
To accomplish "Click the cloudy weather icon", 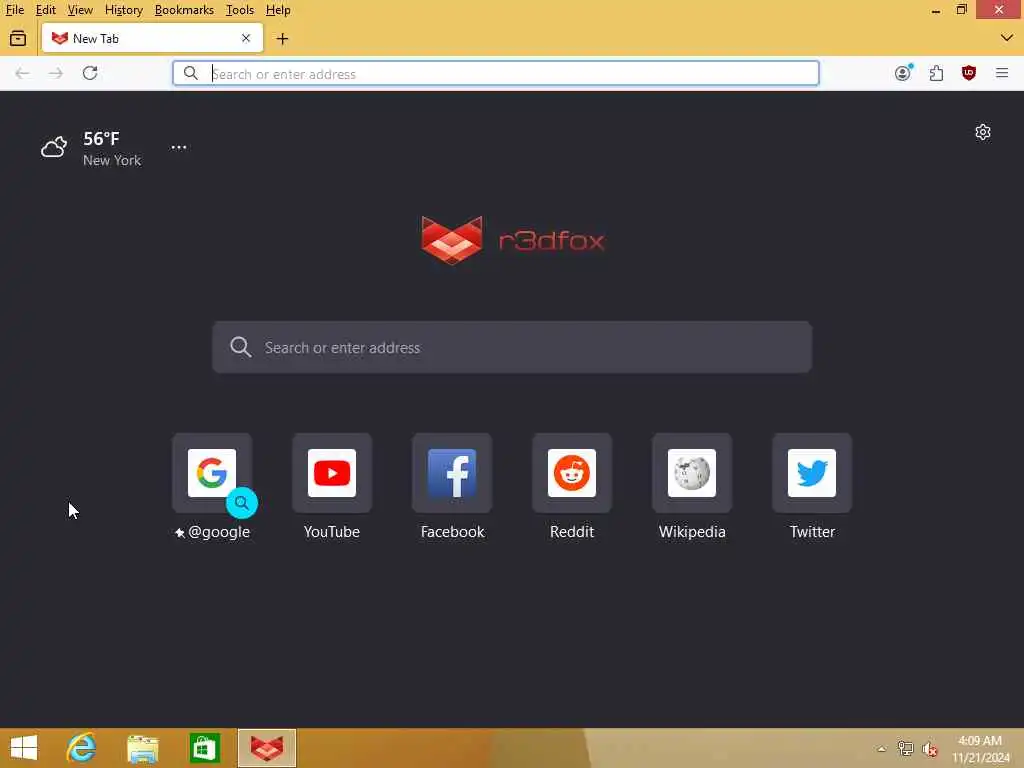I will (54, 147).
